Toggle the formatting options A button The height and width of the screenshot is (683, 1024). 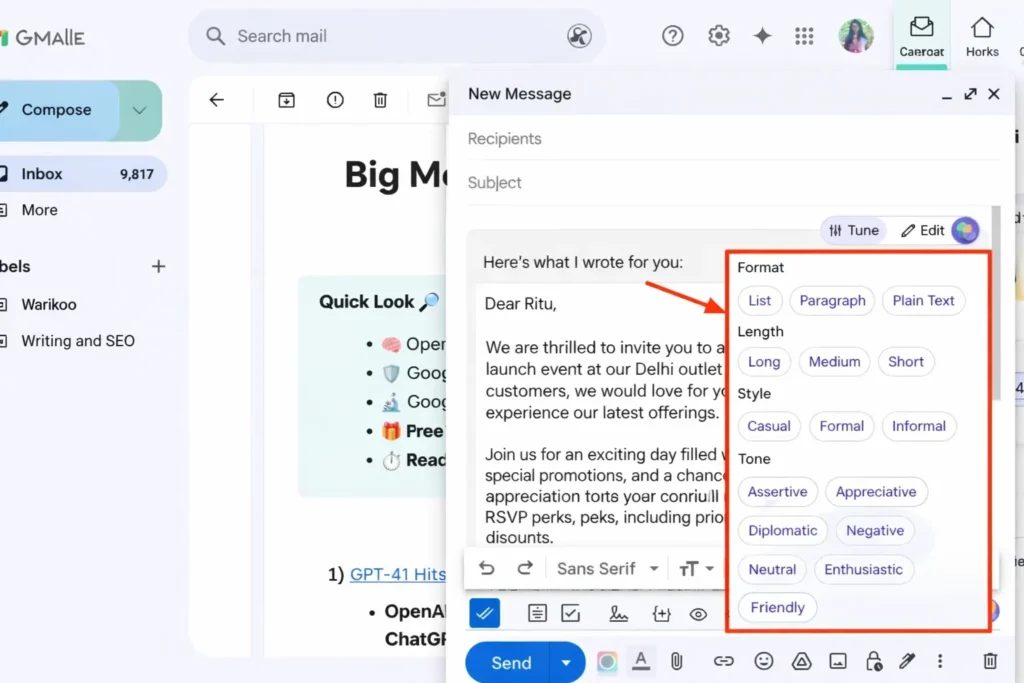click(641, 660)
